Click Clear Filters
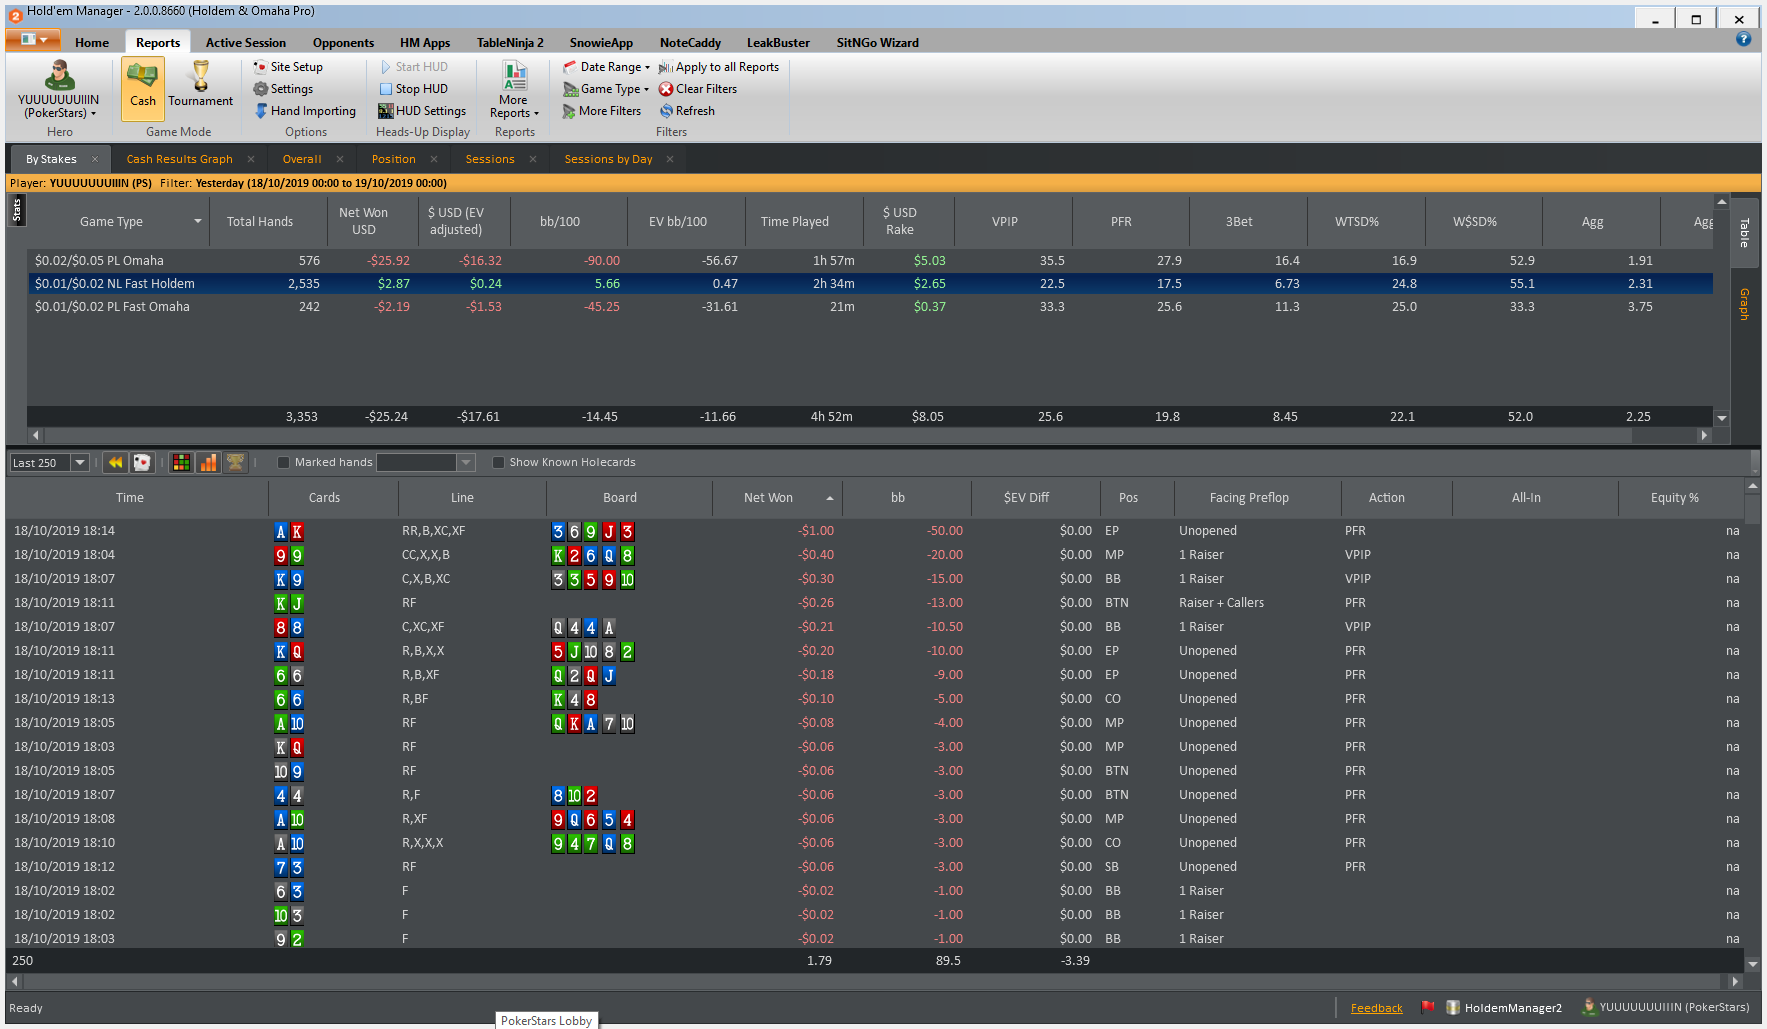Screen dimensions: 1767x1029 [697, 89]
